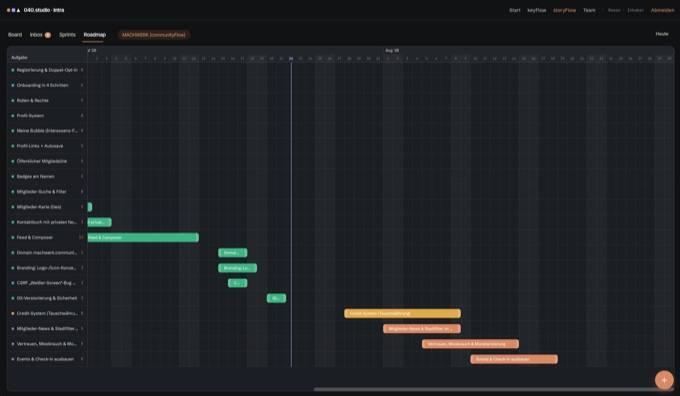Viewport: 680px width, 396px height.
Task: Open task Badges am Namen
Action: (x=36, y=177)
